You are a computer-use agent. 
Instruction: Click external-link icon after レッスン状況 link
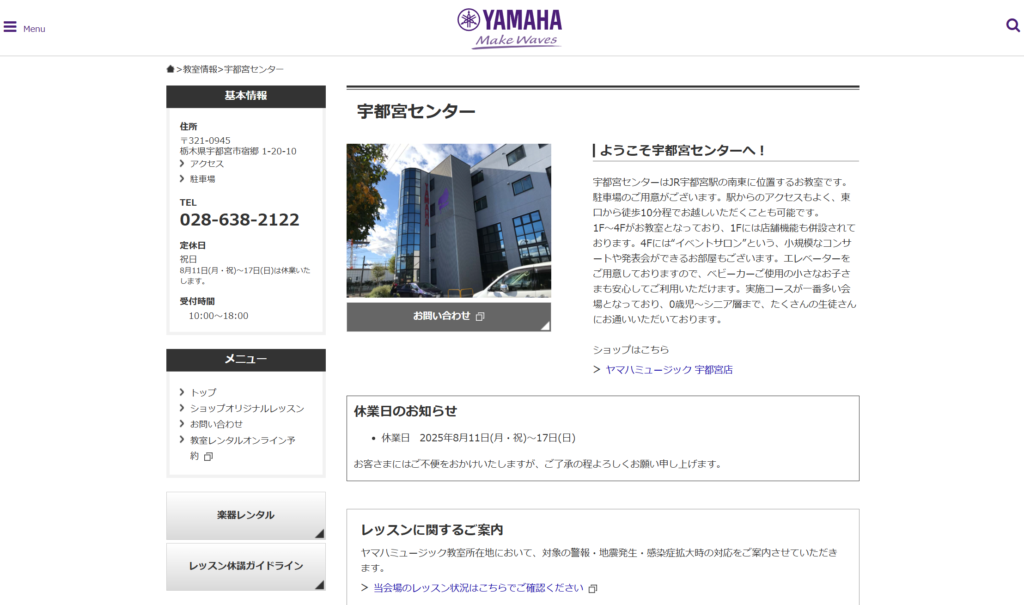point(592,589)
